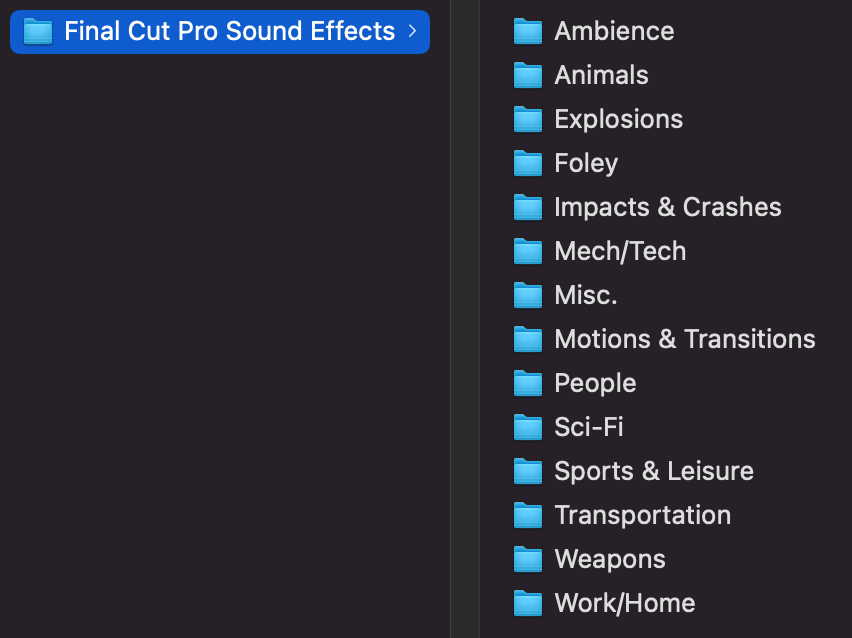Choose the Sports & Leisure folder name
Screen dimensions: 852x638
653,472
